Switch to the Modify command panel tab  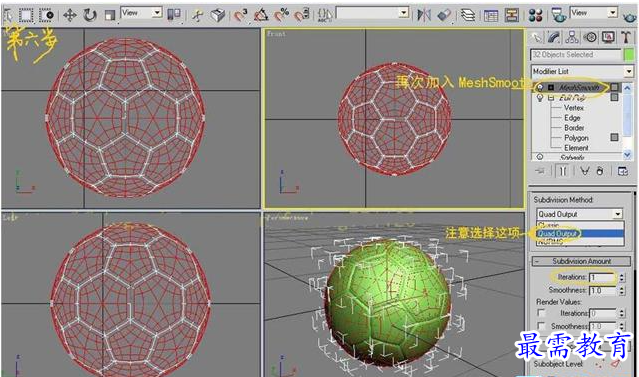554,37
